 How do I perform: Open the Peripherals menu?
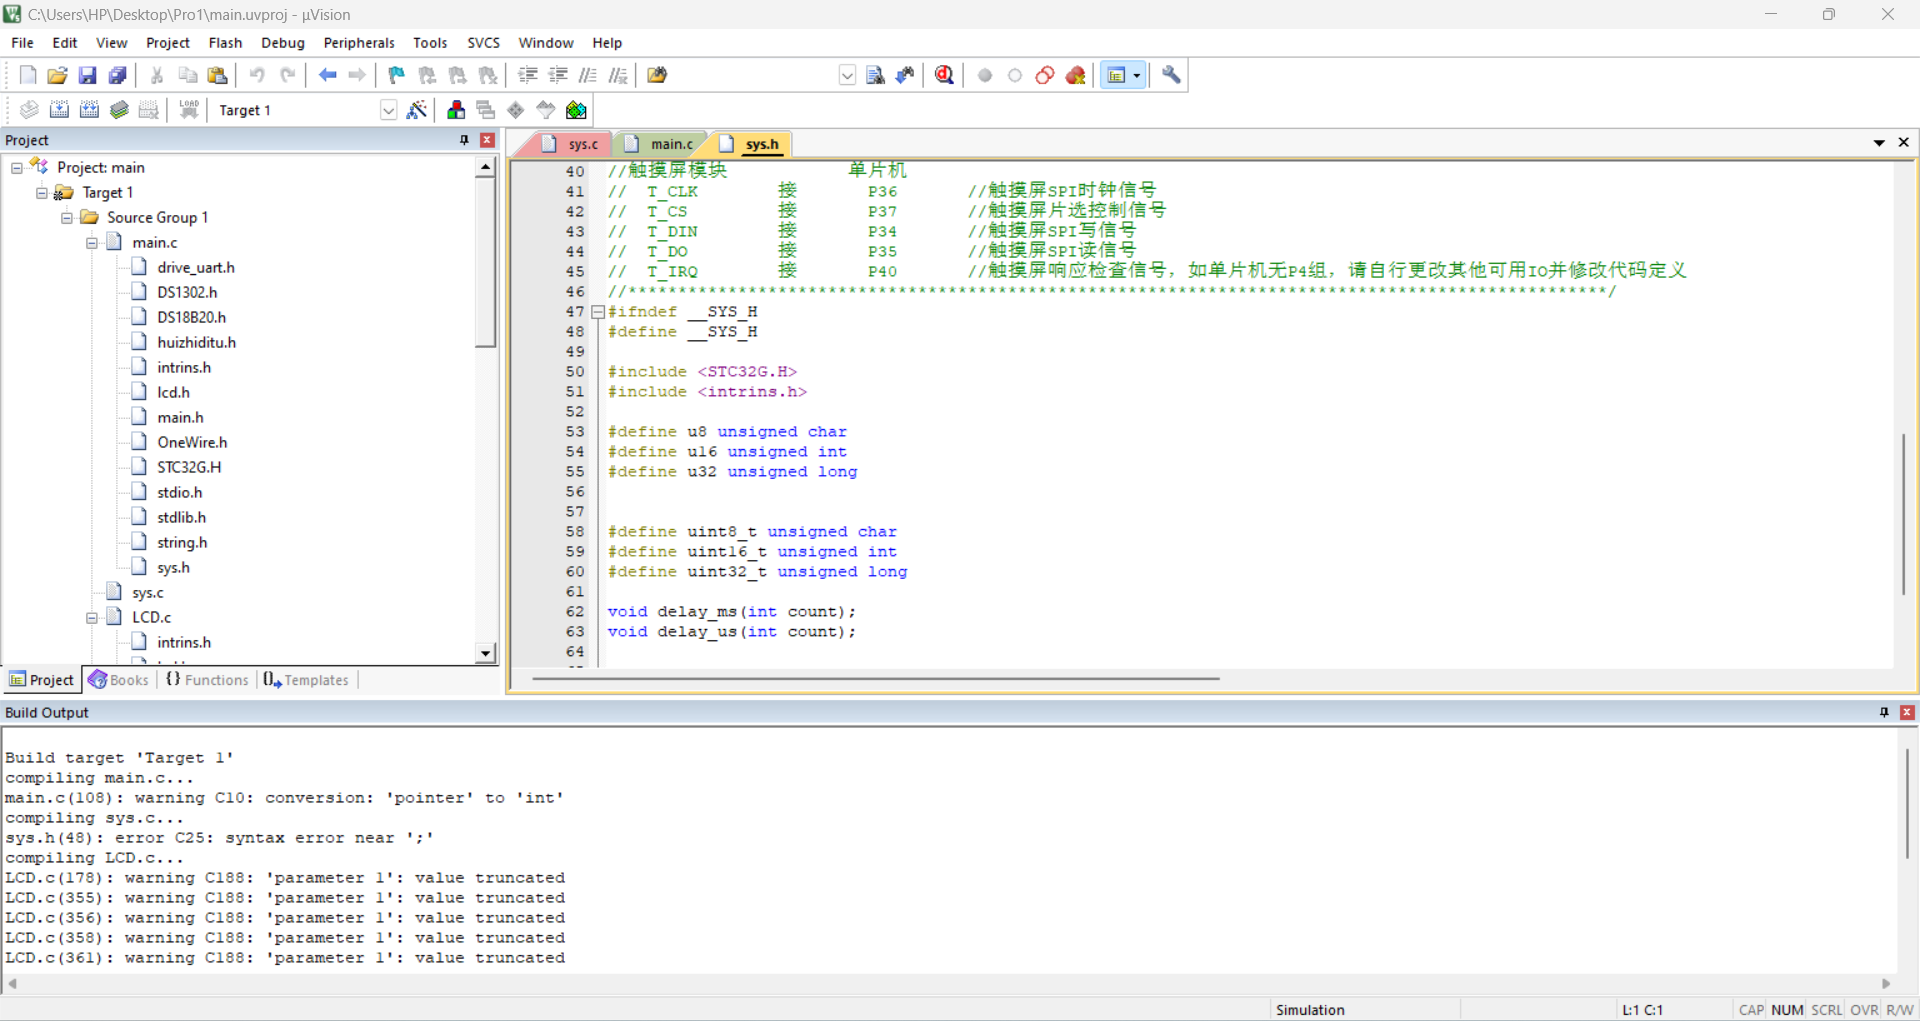[x=359, y=43]
